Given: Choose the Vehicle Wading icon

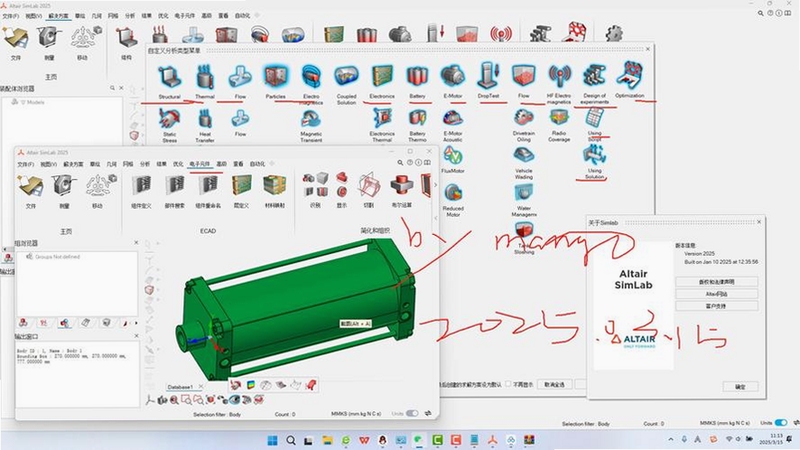Looking at the screenshot, I should 523,156.
